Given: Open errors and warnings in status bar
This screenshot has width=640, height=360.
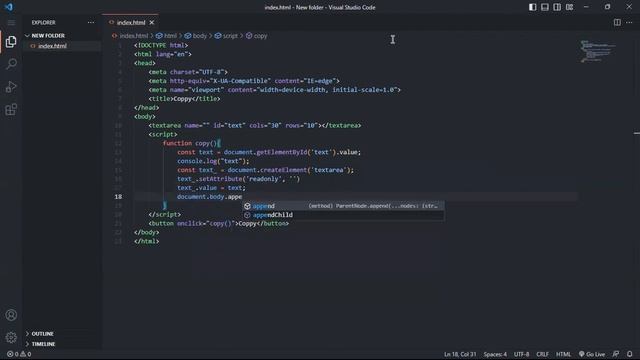Looking at the screenshot, I should pos(19,354).
